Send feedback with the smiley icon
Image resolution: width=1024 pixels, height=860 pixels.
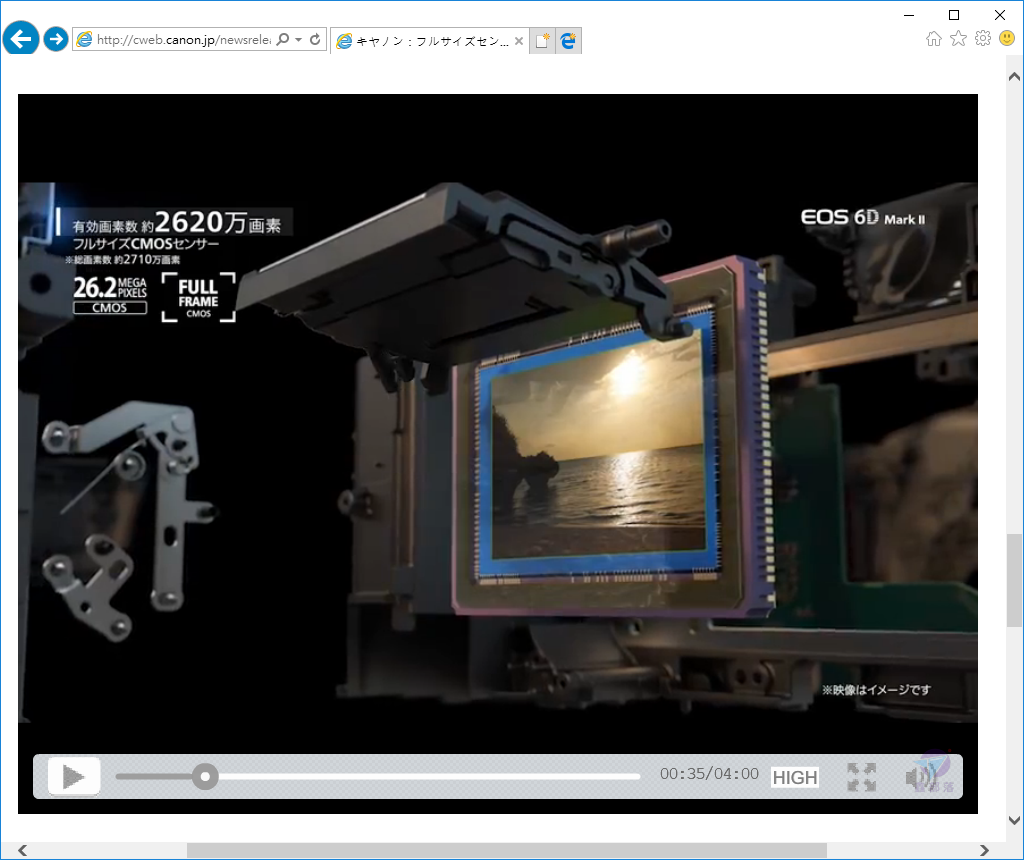click(x=1007, y=39)
